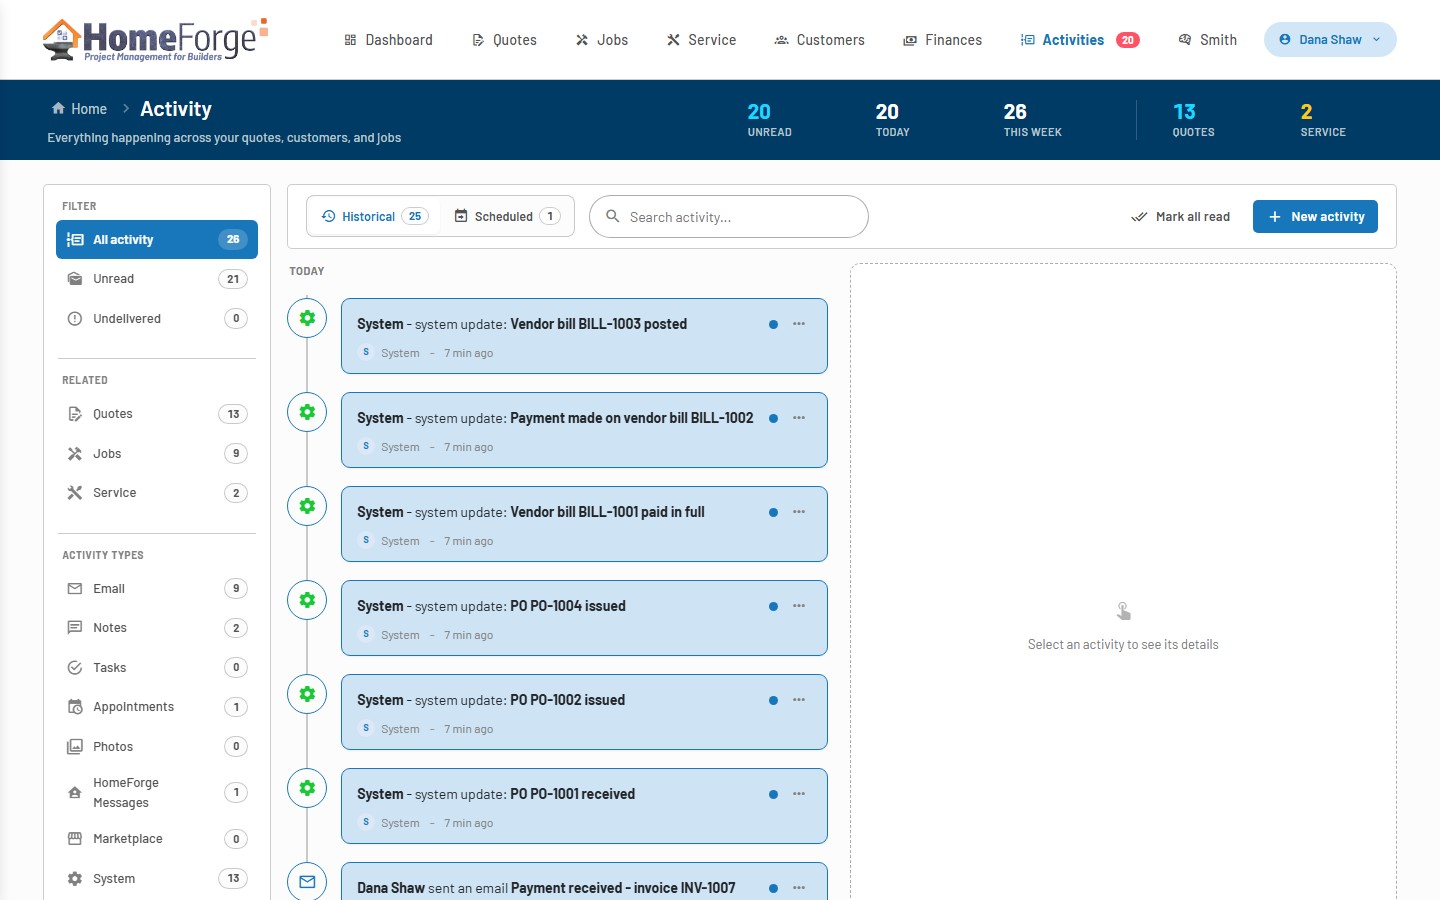Show Undelivered activity
The height and width of the screenshot is (900, 1440).
(157, 319)
